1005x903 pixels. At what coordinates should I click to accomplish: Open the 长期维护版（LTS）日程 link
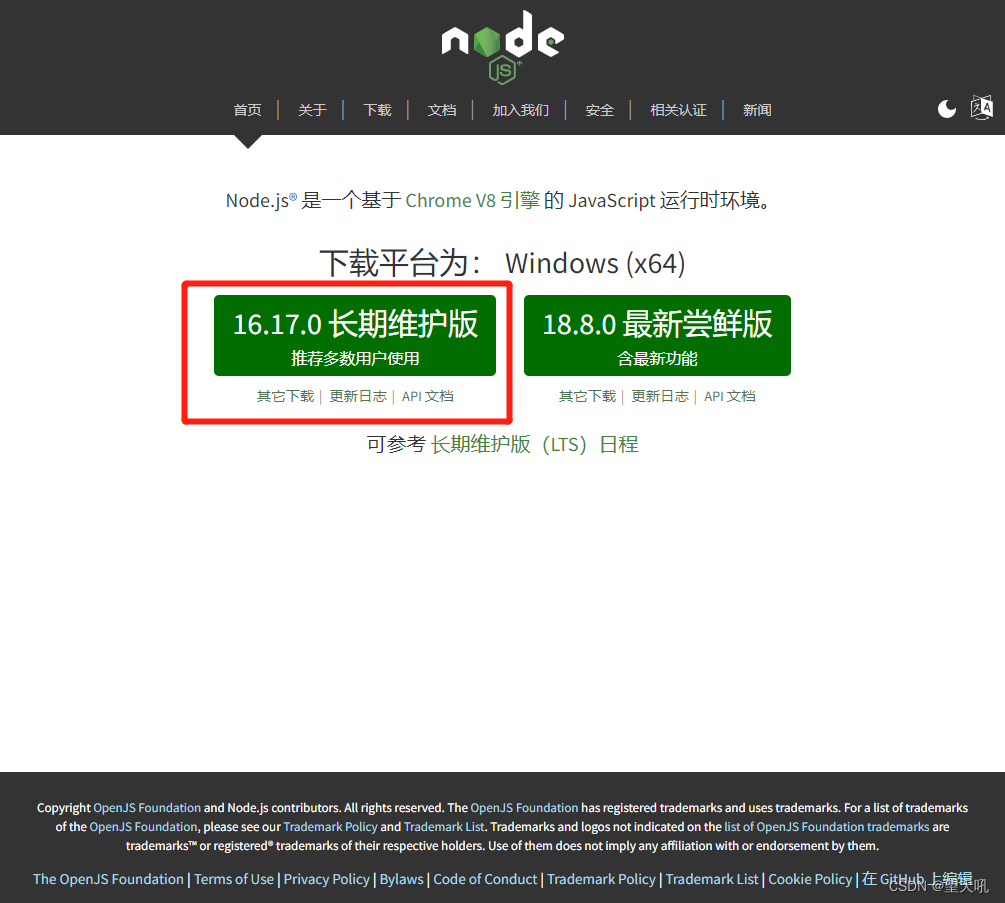(535, 444)
